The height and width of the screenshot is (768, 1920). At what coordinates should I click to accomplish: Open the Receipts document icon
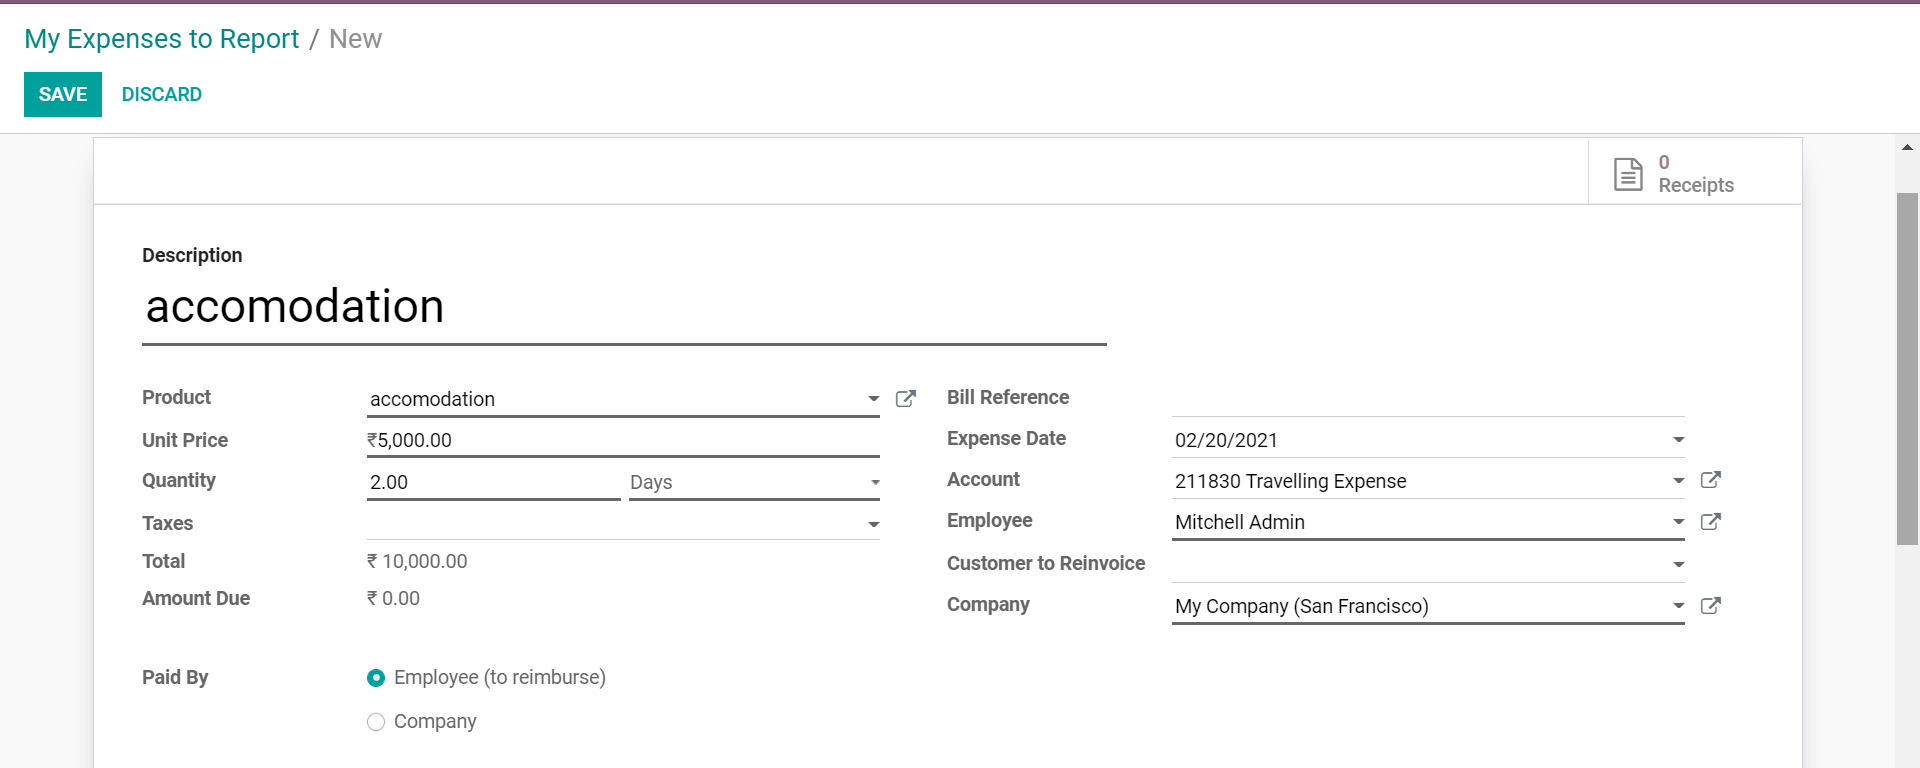pos(1628,174)
